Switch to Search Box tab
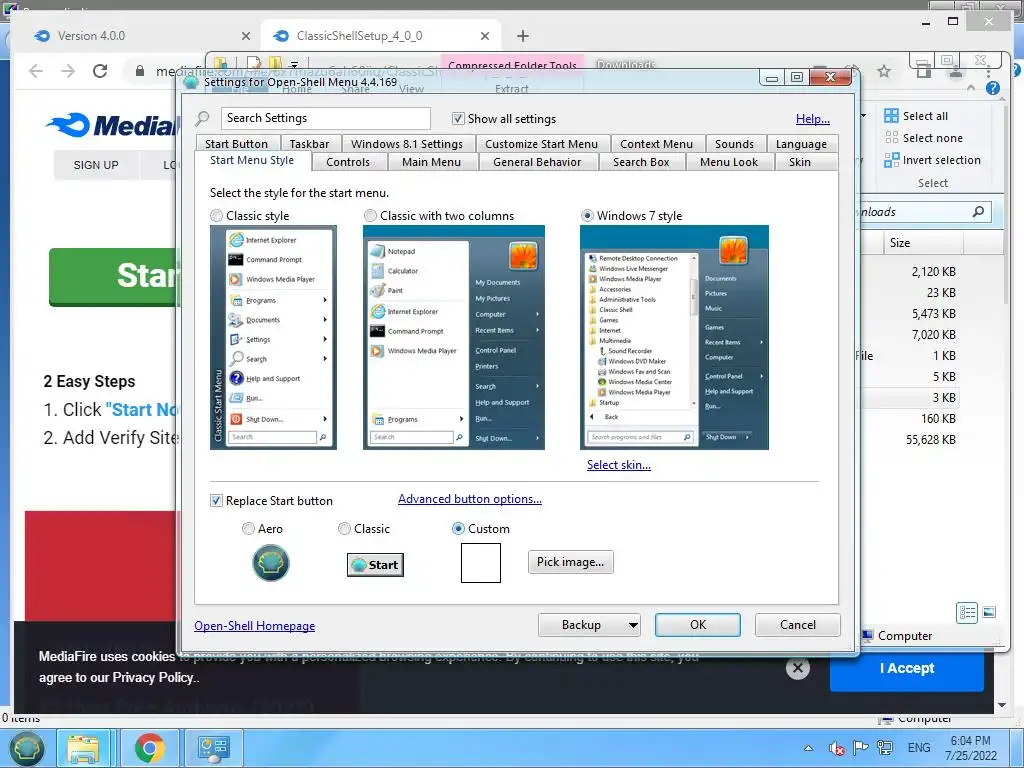The image size is (1024, 768). point(641,162)
